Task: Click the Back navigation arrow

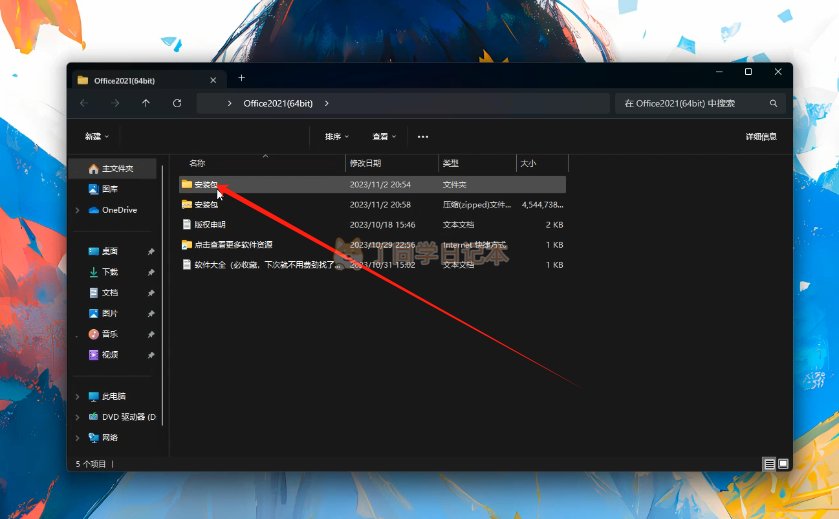Action: coord(84,103)
